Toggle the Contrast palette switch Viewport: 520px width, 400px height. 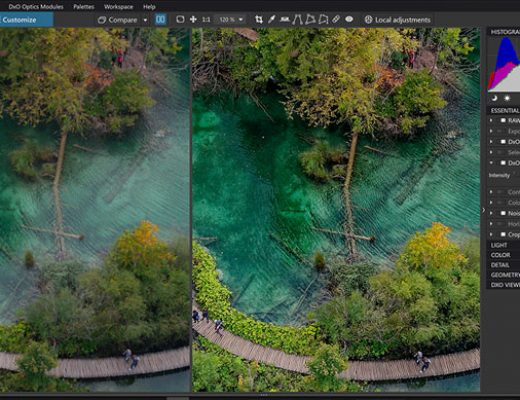[500, 192]
